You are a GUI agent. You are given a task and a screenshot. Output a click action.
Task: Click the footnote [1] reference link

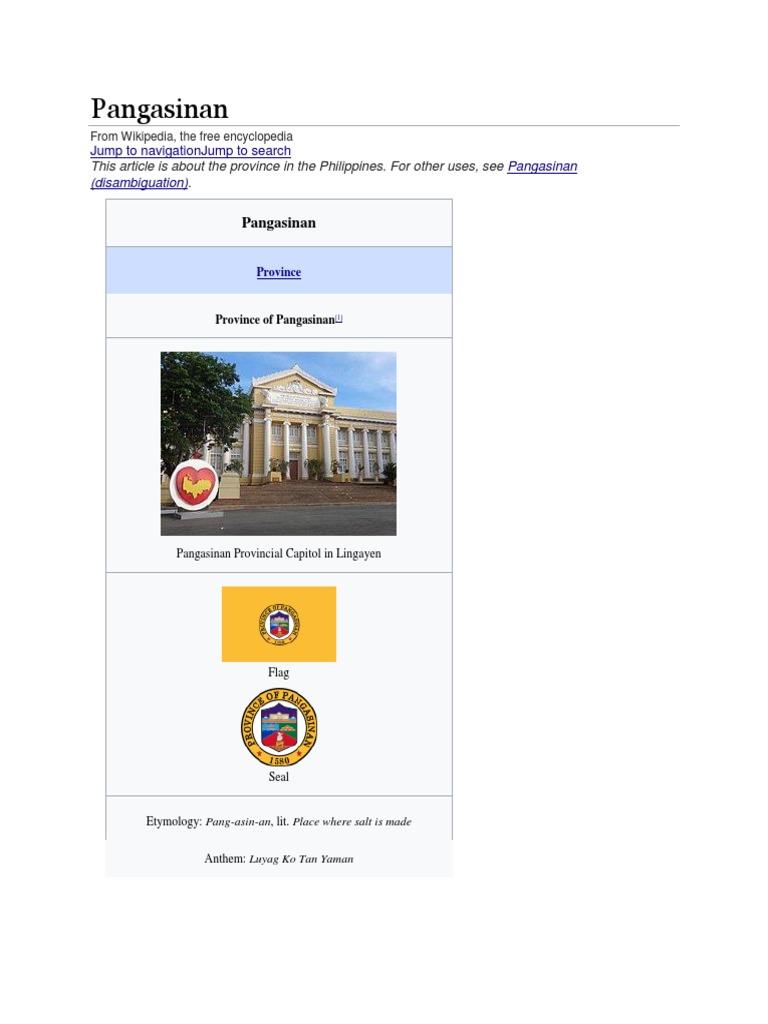(x=338, y=319)
